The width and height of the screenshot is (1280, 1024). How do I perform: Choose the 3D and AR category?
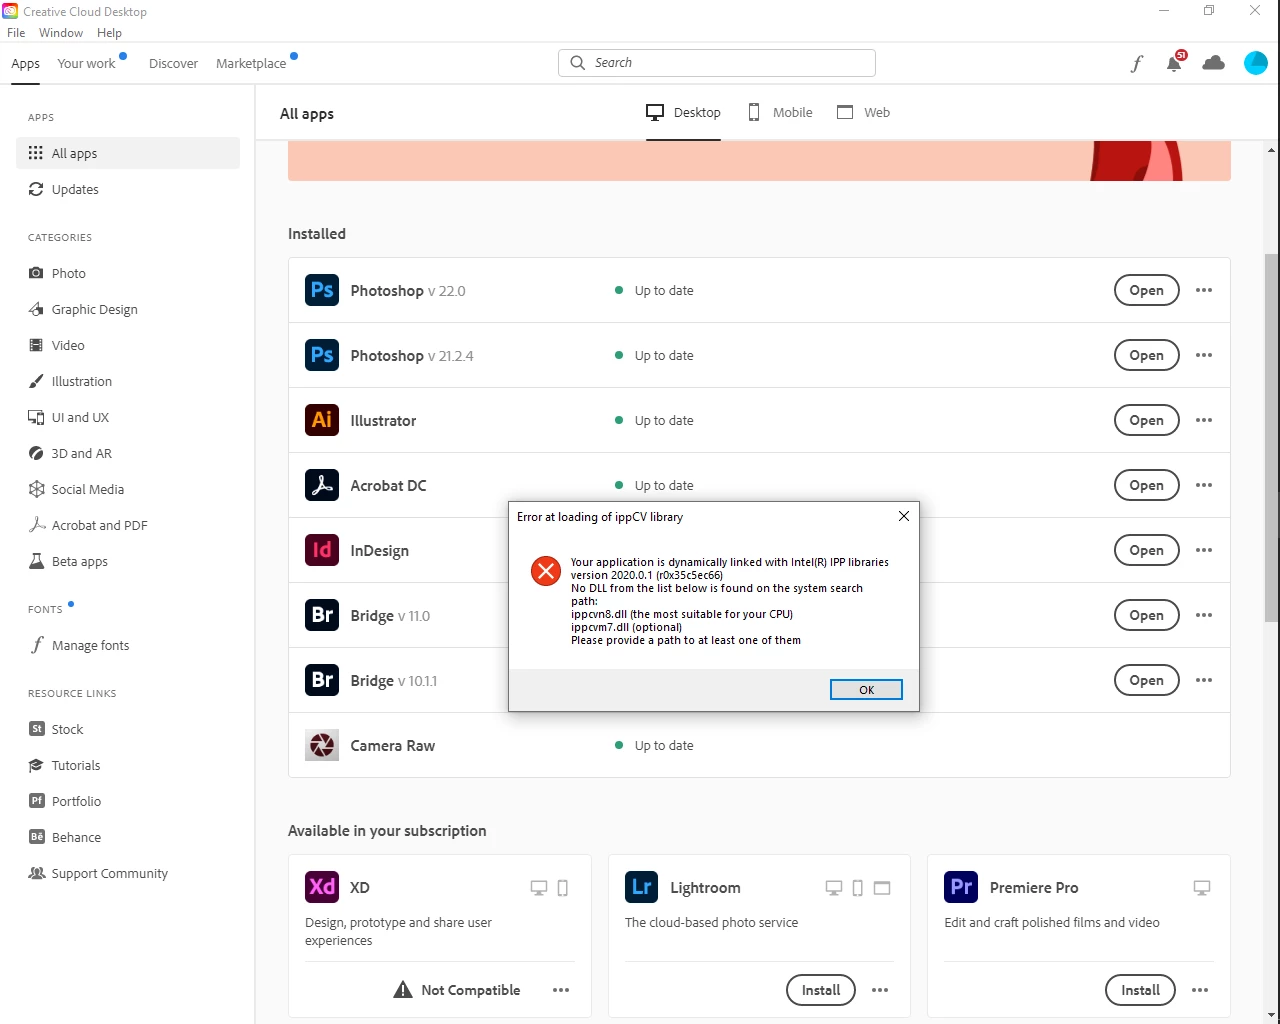click(x=128, y=453)
